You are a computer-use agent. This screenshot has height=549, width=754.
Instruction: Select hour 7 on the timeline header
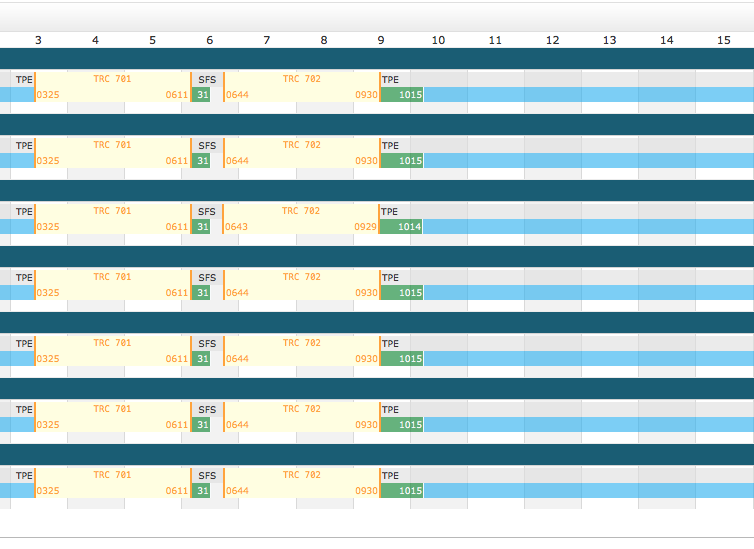pyautogui.click(x=266, y=40)
